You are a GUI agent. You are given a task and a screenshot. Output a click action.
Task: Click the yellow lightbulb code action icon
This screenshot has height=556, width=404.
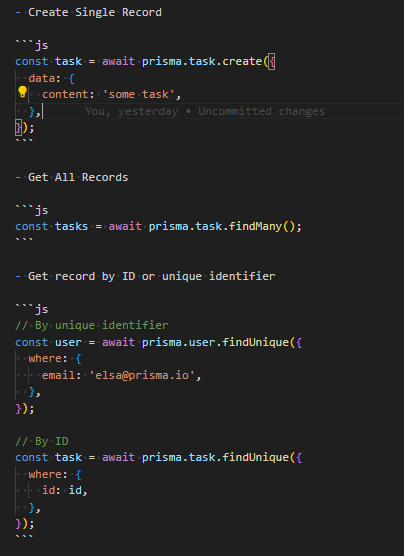(x=22, y=92)
